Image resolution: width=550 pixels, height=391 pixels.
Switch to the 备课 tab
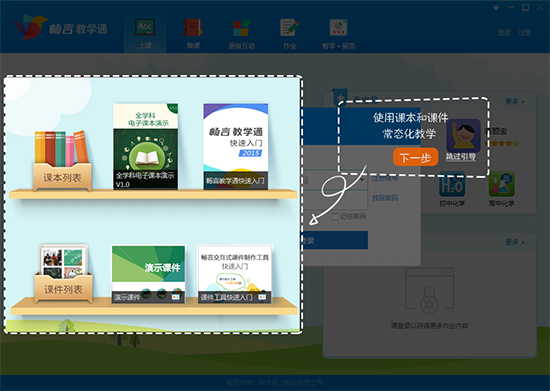point(193,34)
